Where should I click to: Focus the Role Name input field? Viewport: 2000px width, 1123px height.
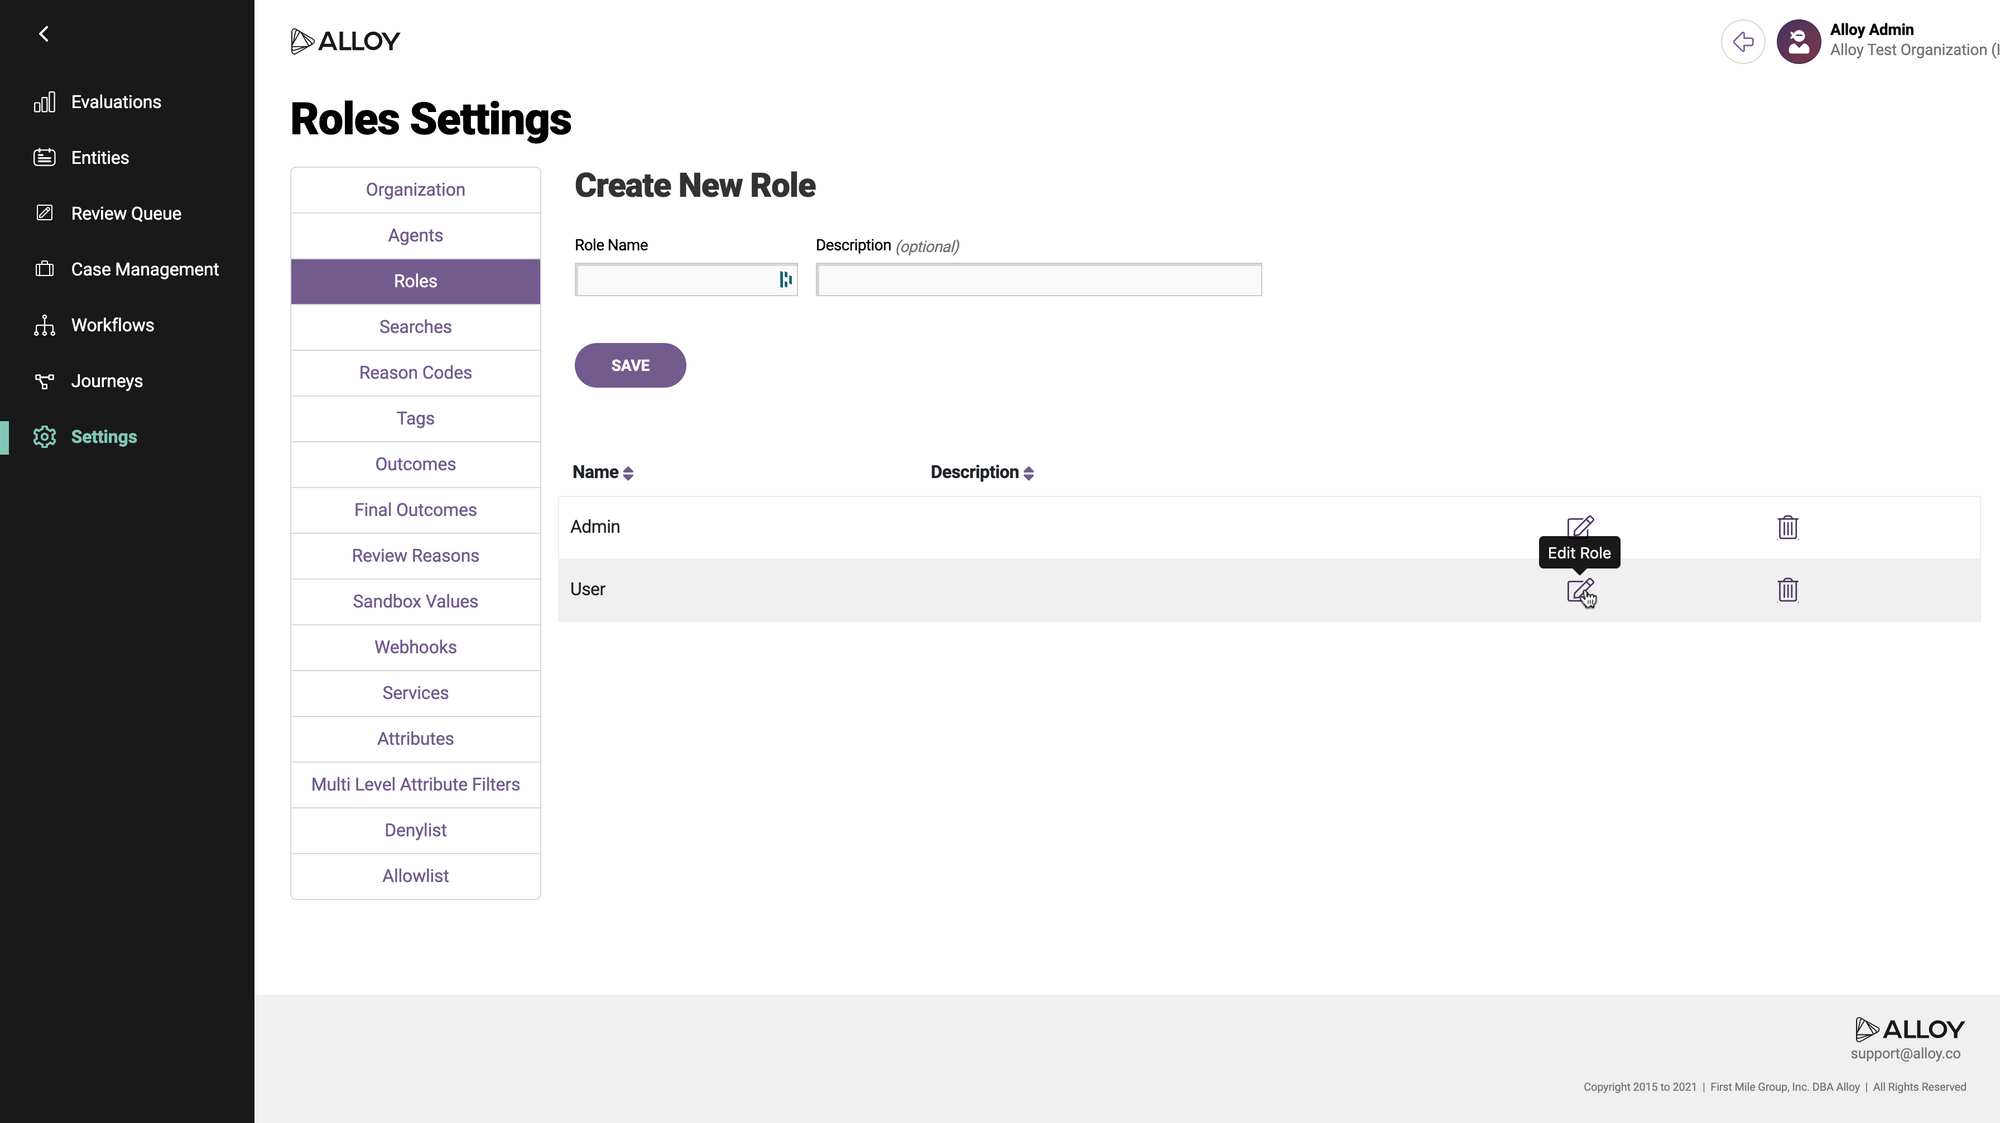click(x=675, y=280)
